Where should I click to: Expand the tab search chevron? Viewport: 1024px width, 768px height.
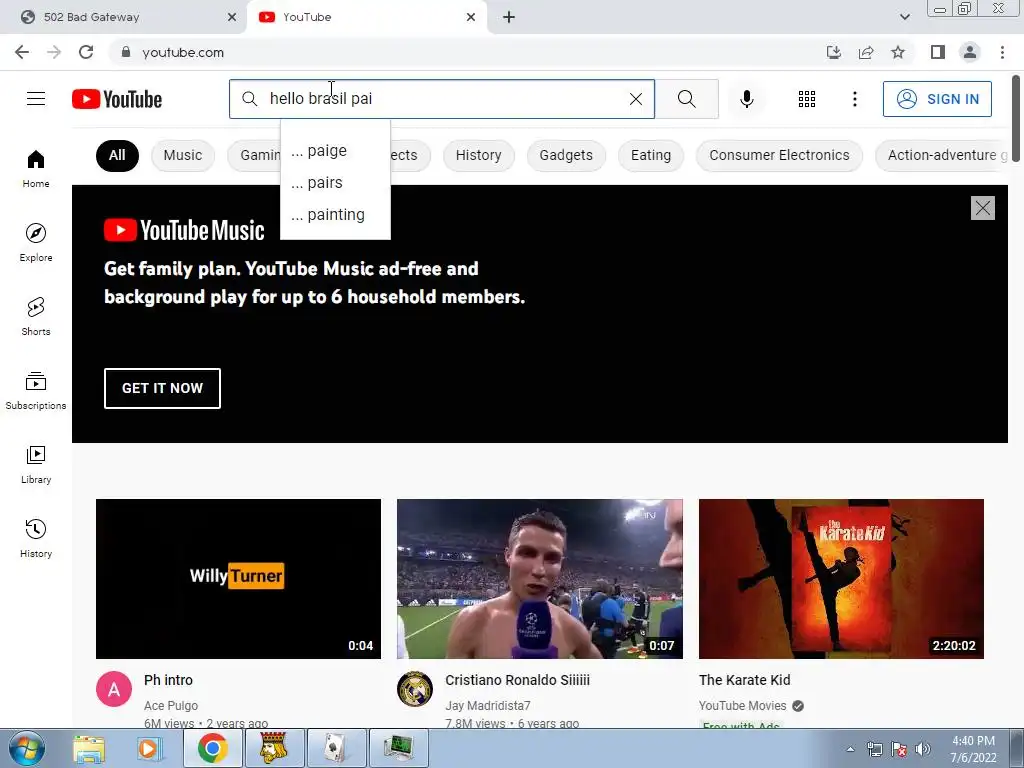pyautogui.click(x=904, y=17)
